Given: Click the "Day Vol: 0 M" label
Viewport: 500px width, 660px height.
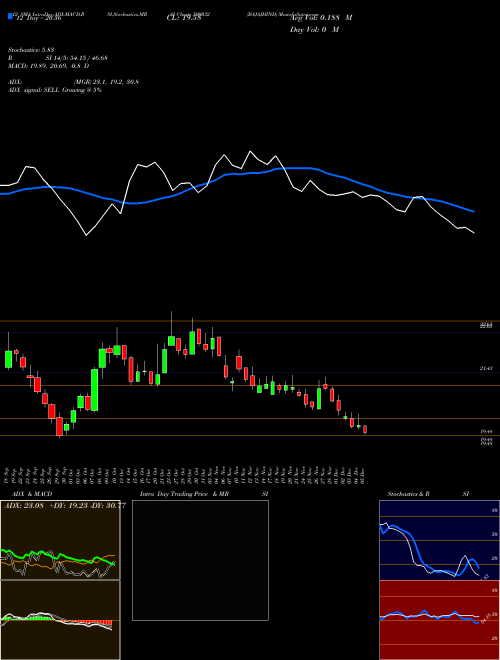Looking at the screenshot, I should [x=314, y=30].
